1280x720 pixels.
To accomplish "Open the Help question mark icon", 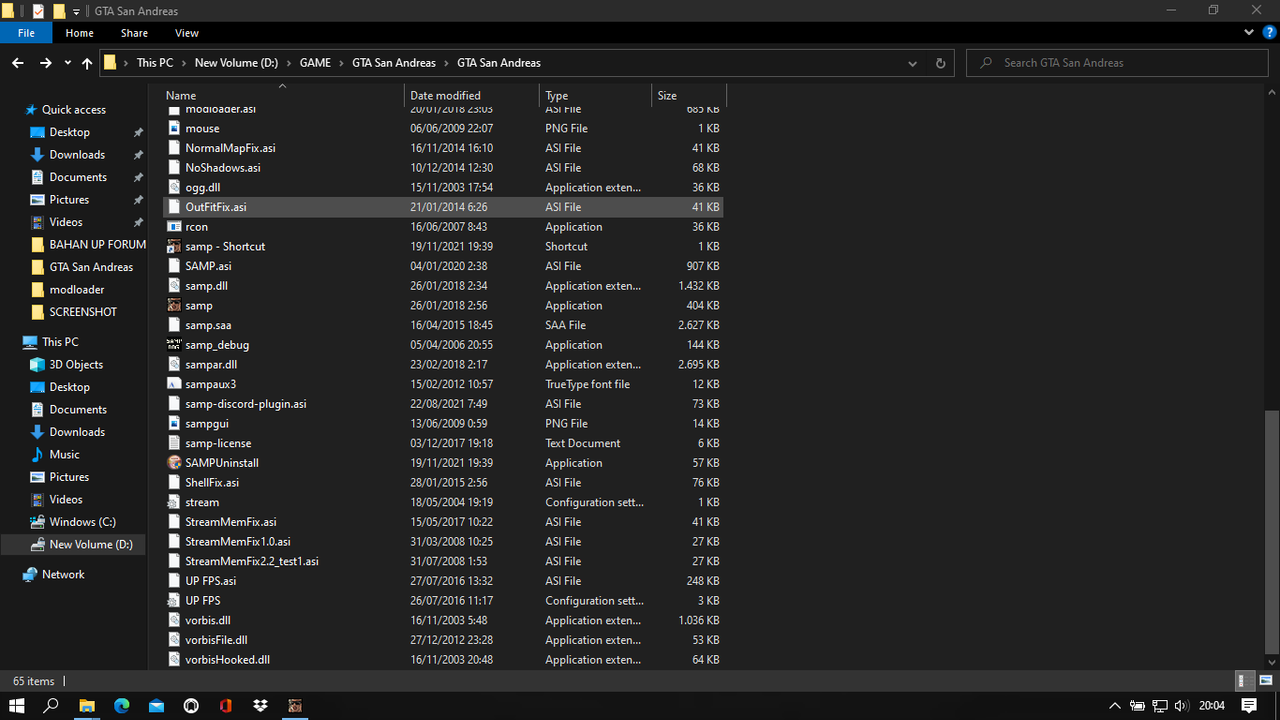I will click(x=1269, y=33).
